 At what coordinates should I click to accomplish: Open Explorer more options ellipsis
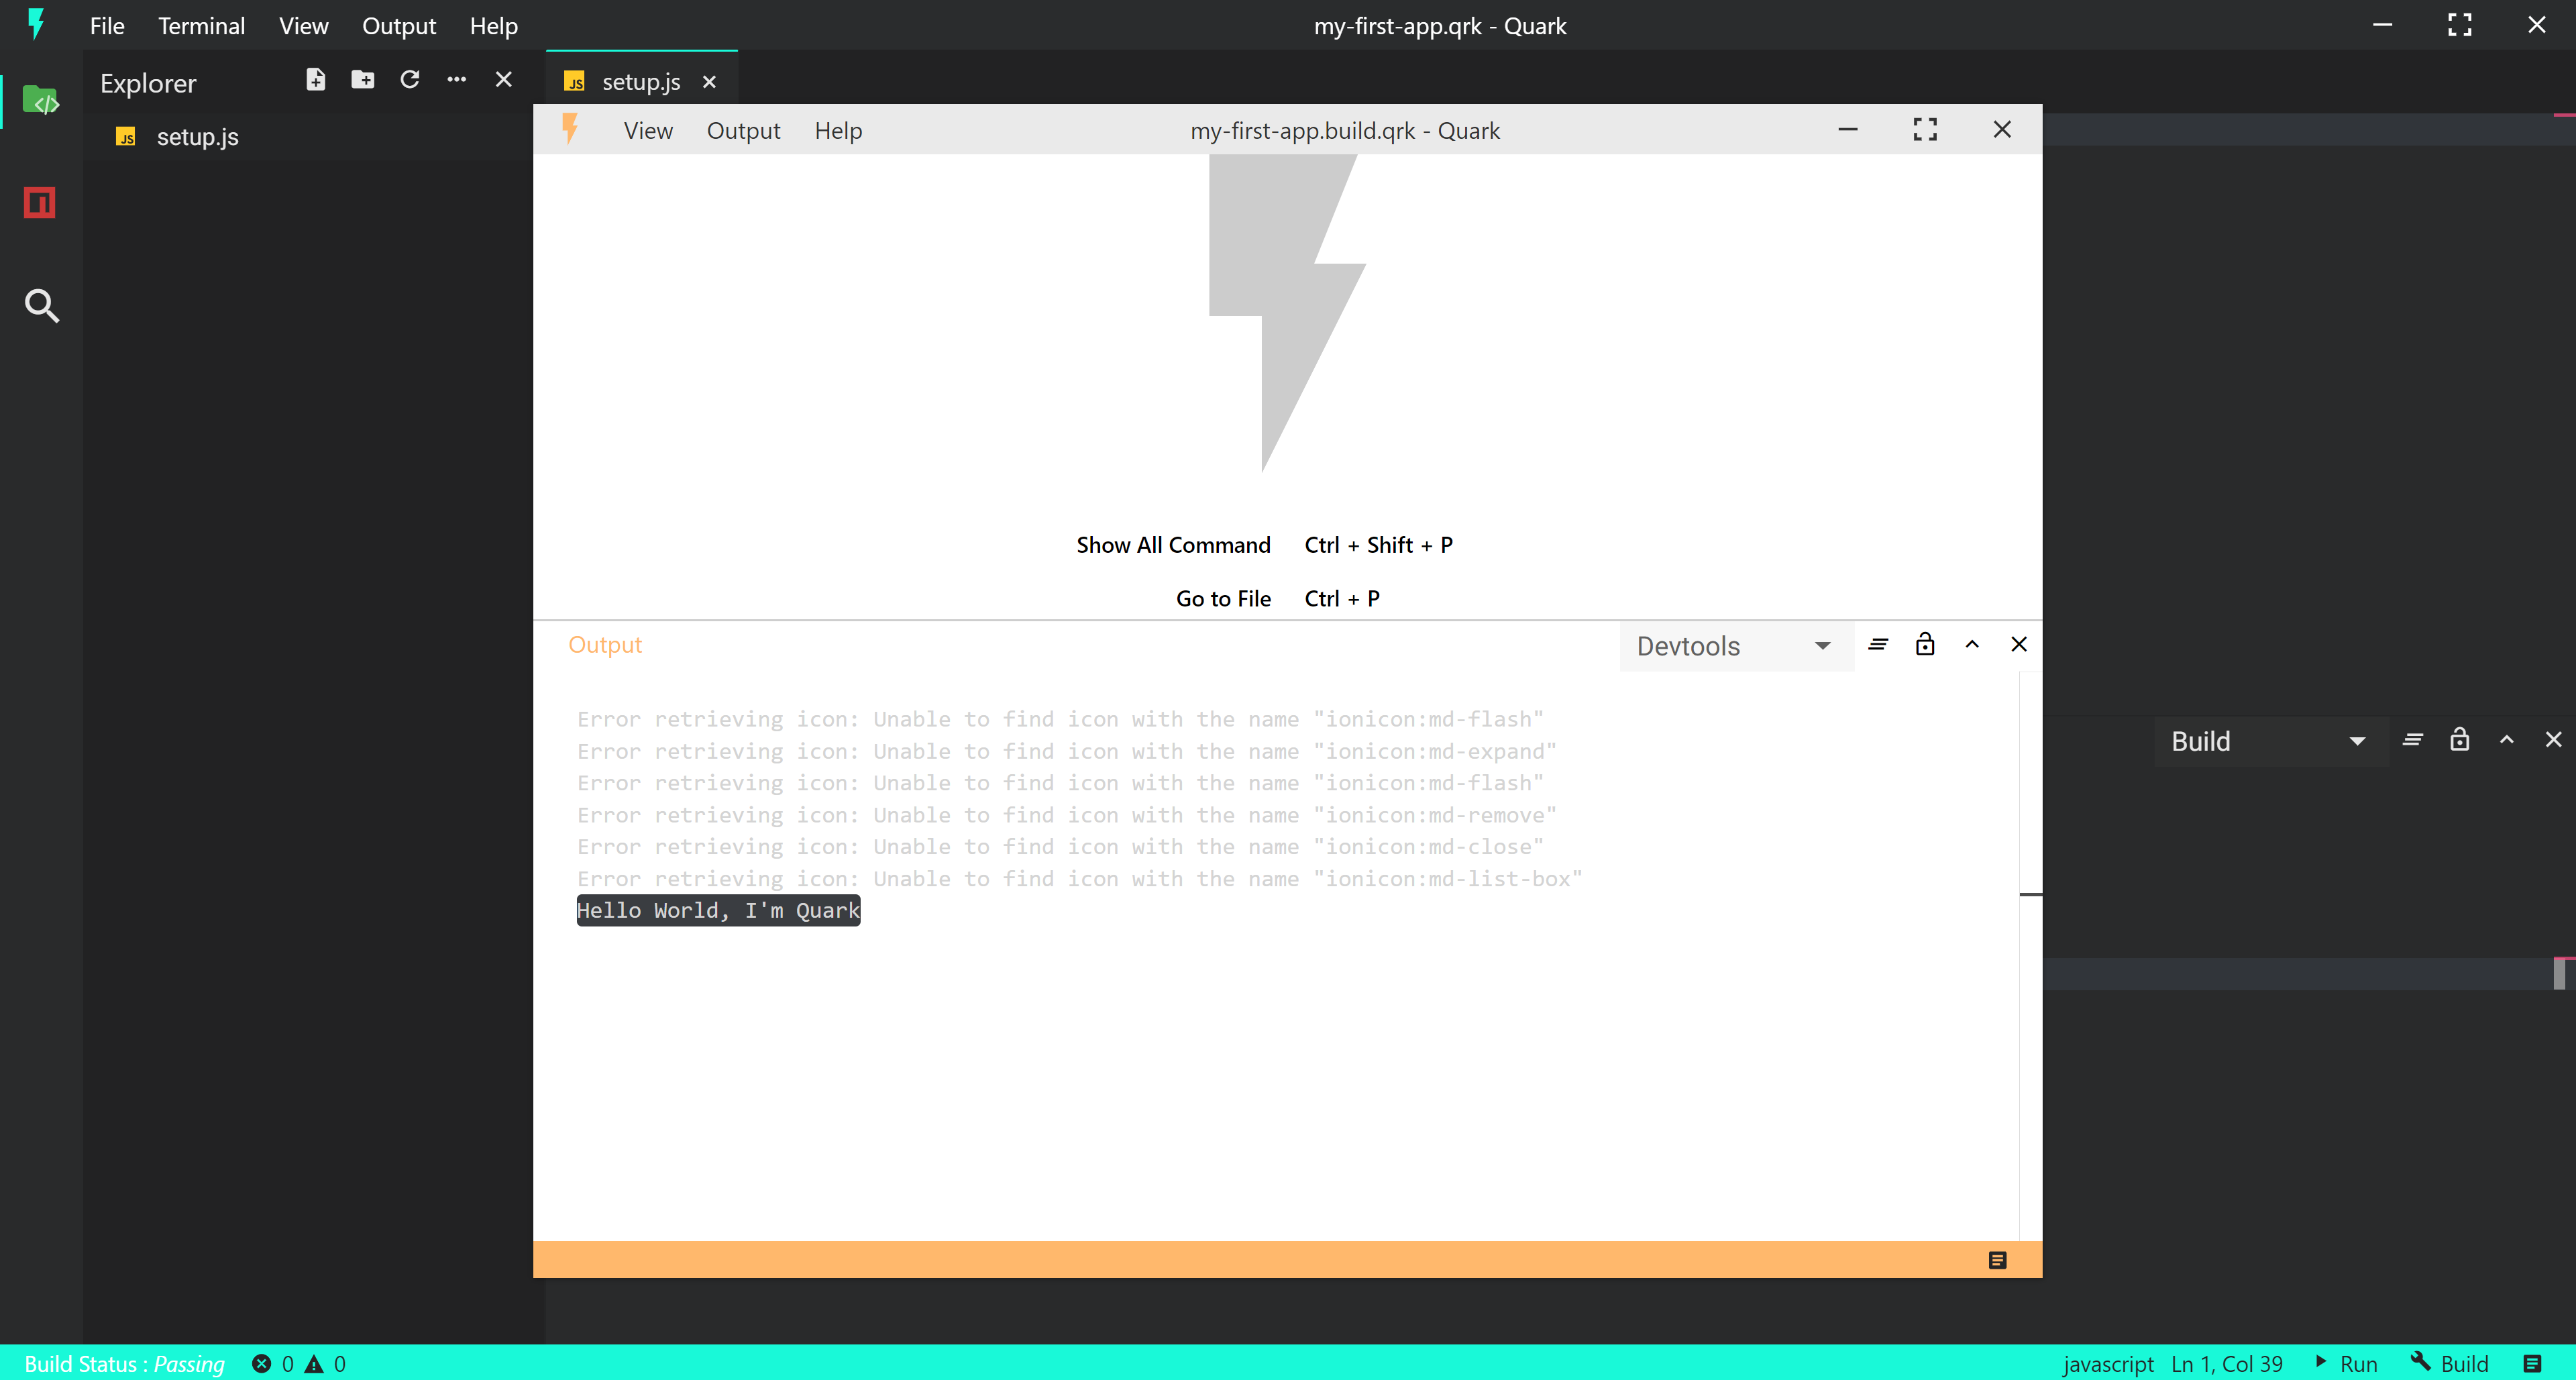tap(457, 80)
